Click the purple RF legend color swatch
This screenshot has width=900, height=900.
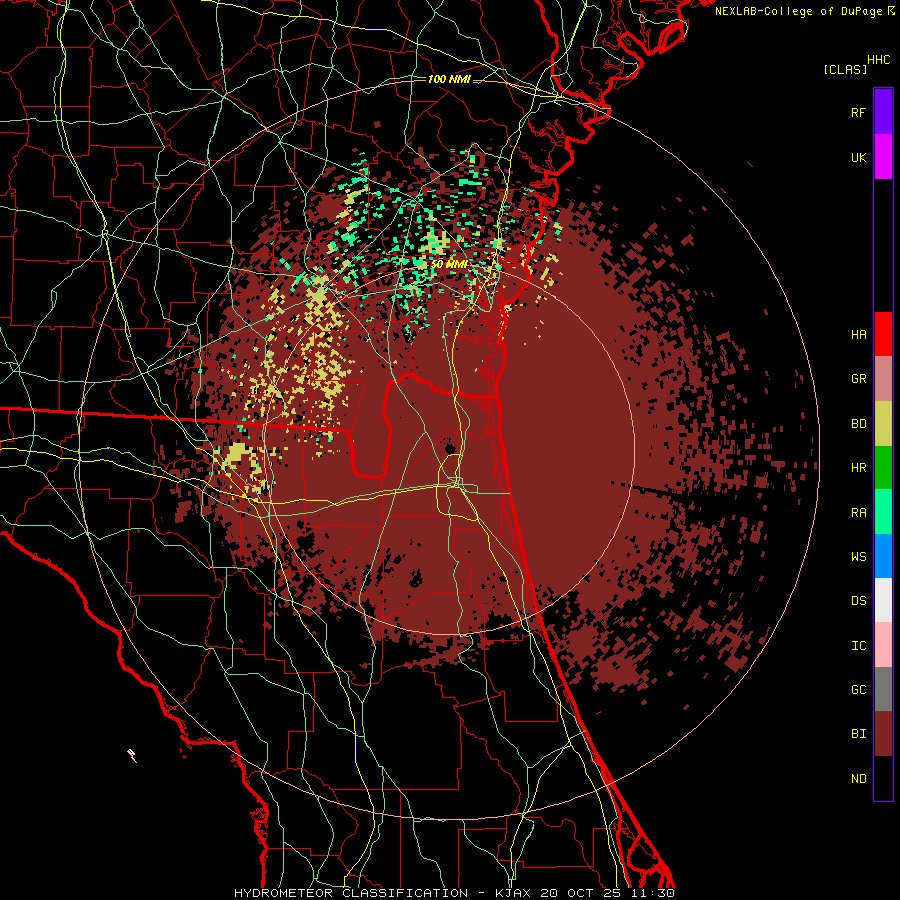[883, 111]
